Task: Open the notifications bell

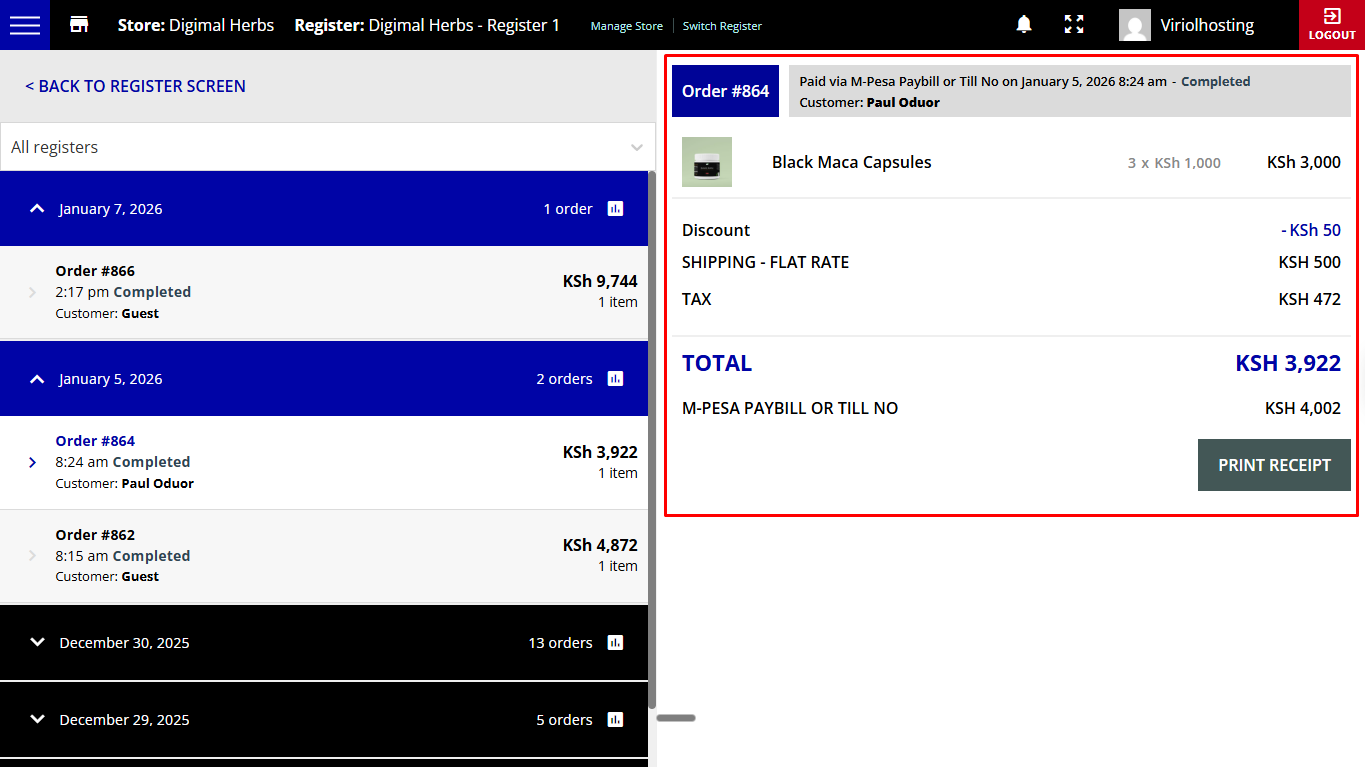Action: click(1024, 25)
